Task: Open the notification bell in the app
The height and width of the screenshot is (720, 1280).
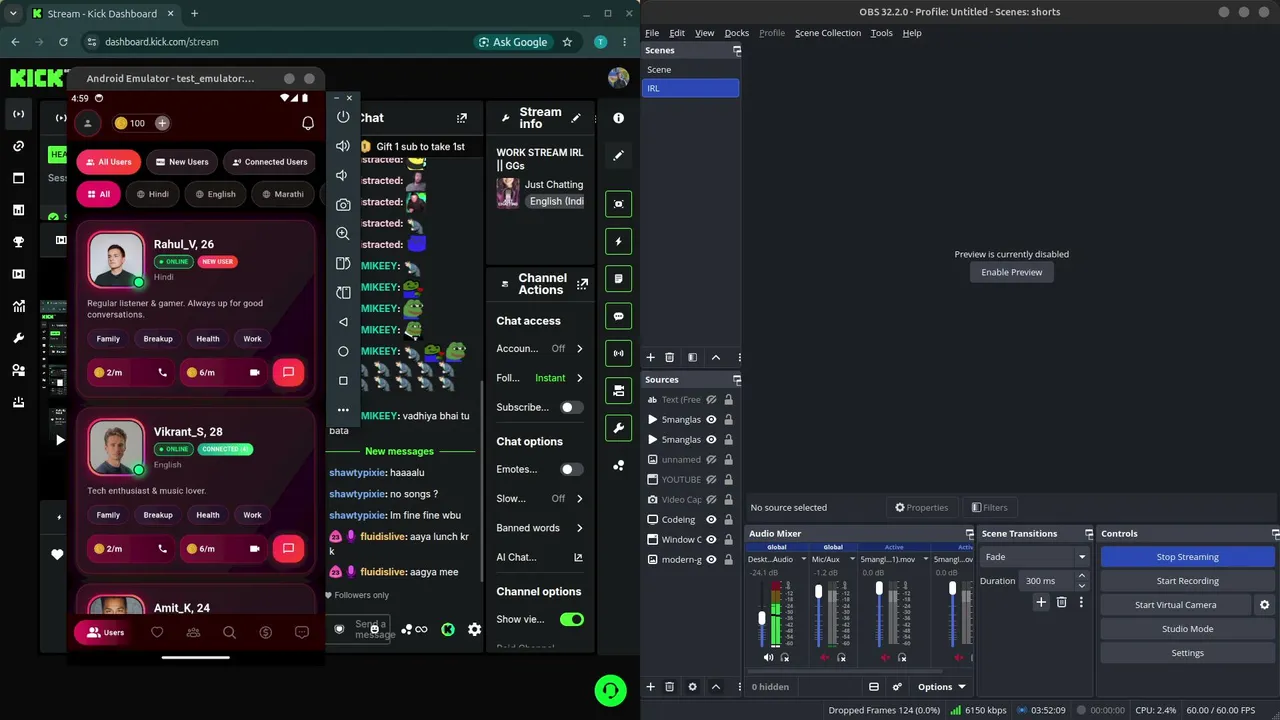Action: click(x=308, y=123)
